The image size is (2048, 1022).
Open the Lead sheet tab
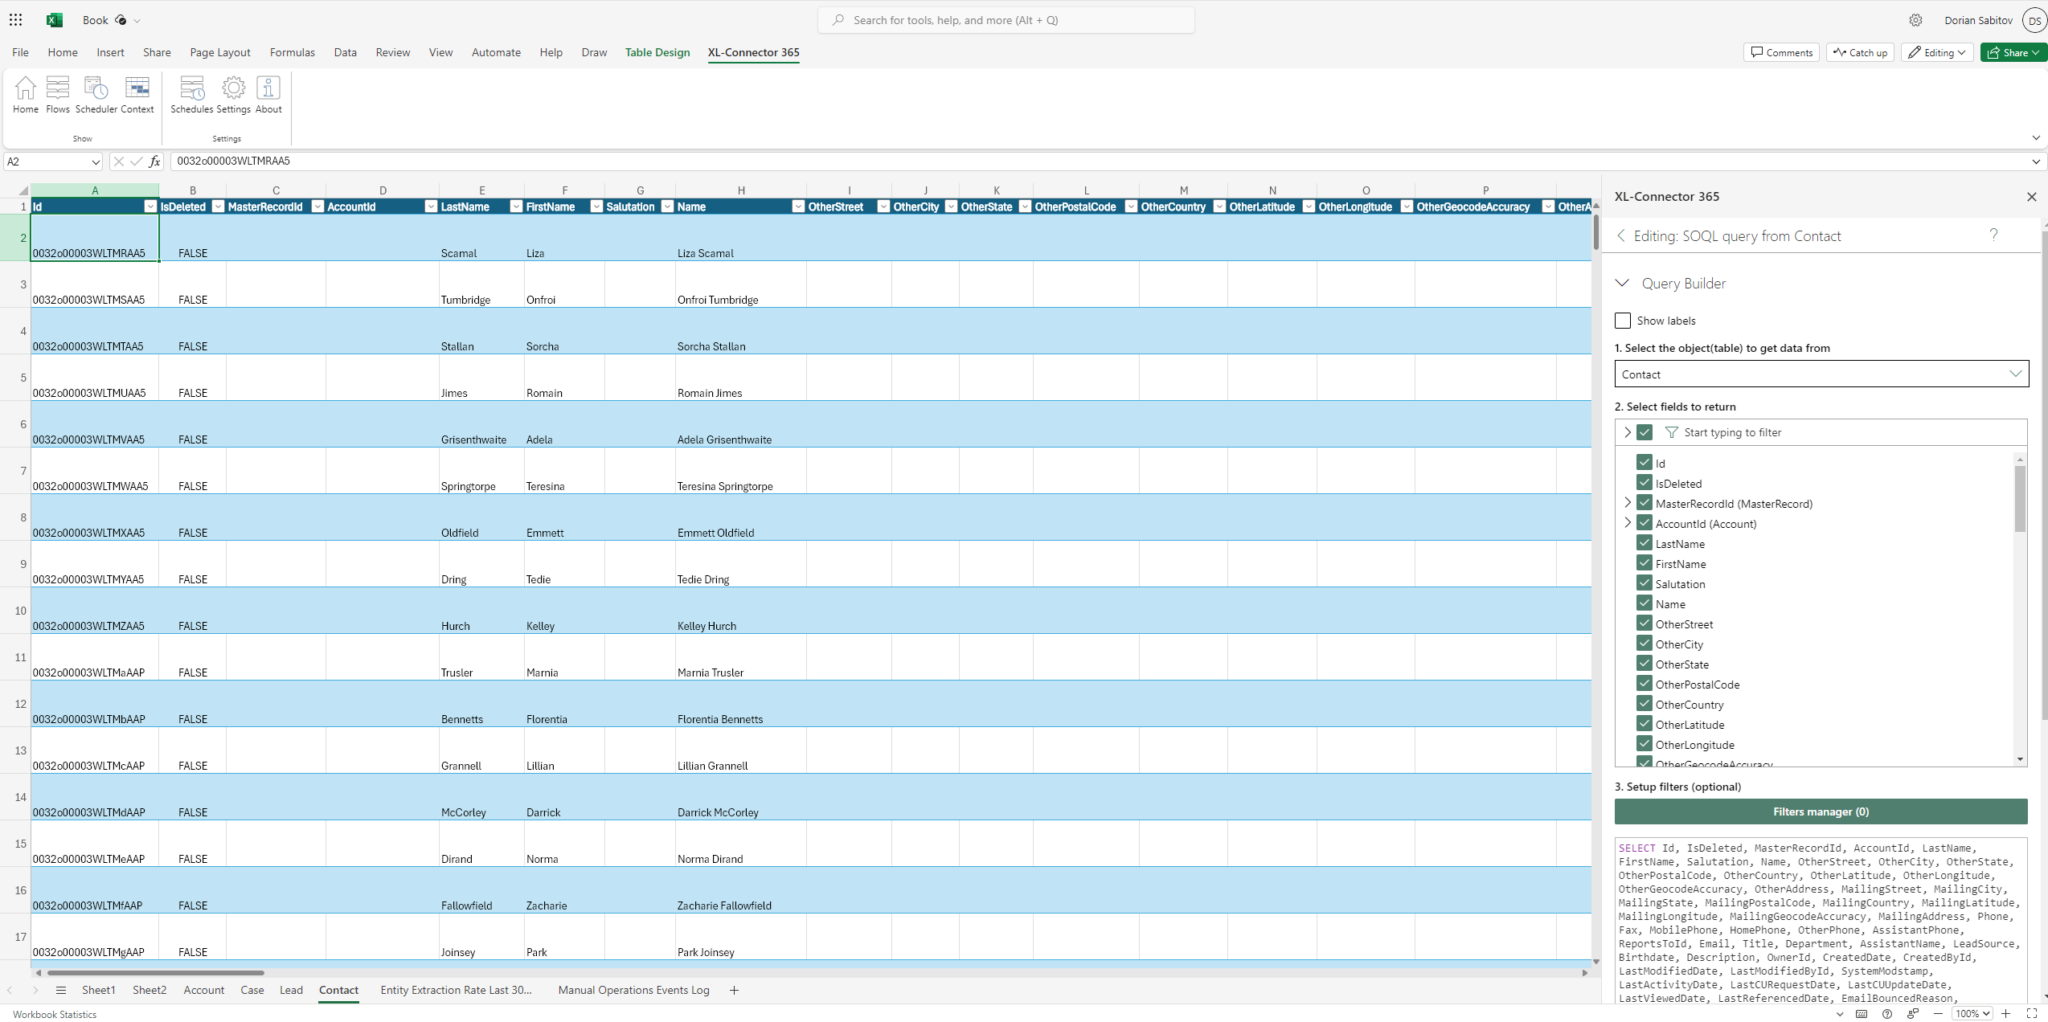(290, 990)
